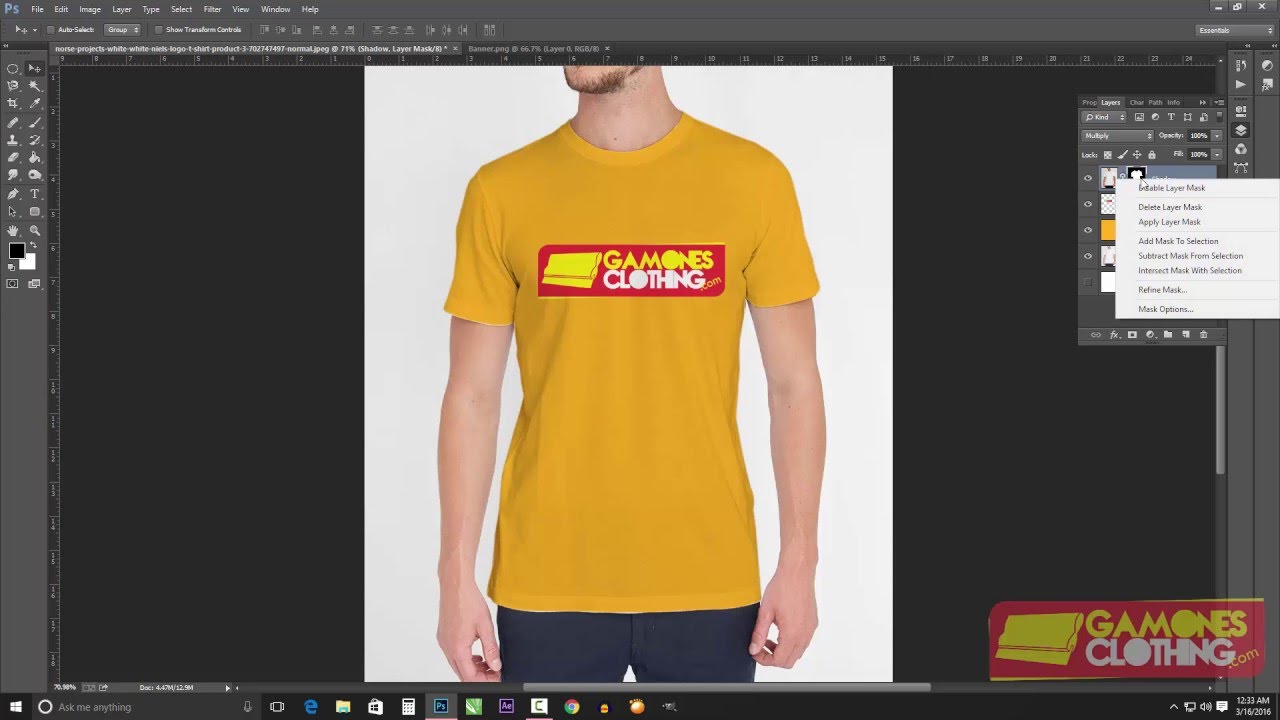
Task: Click Delete layer trash icon
Action: [1203, 335]
